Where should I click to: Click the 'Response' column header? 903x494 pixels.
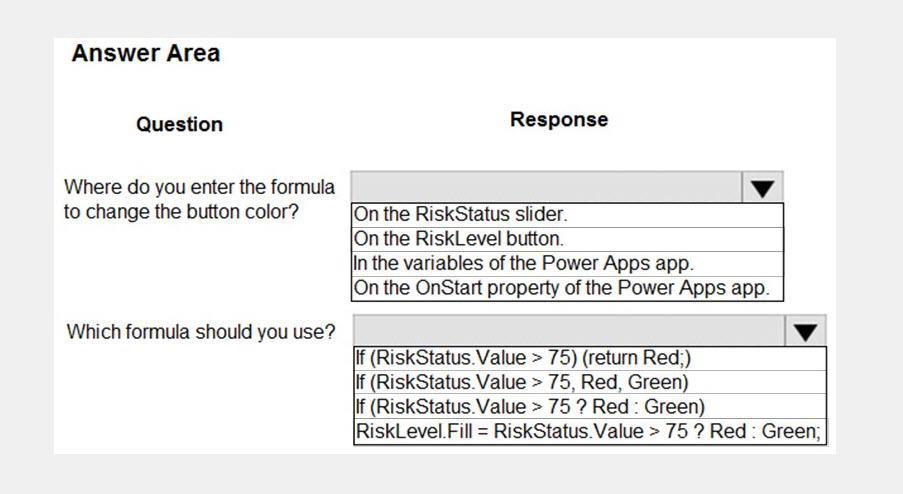click(x=559, y=120)
